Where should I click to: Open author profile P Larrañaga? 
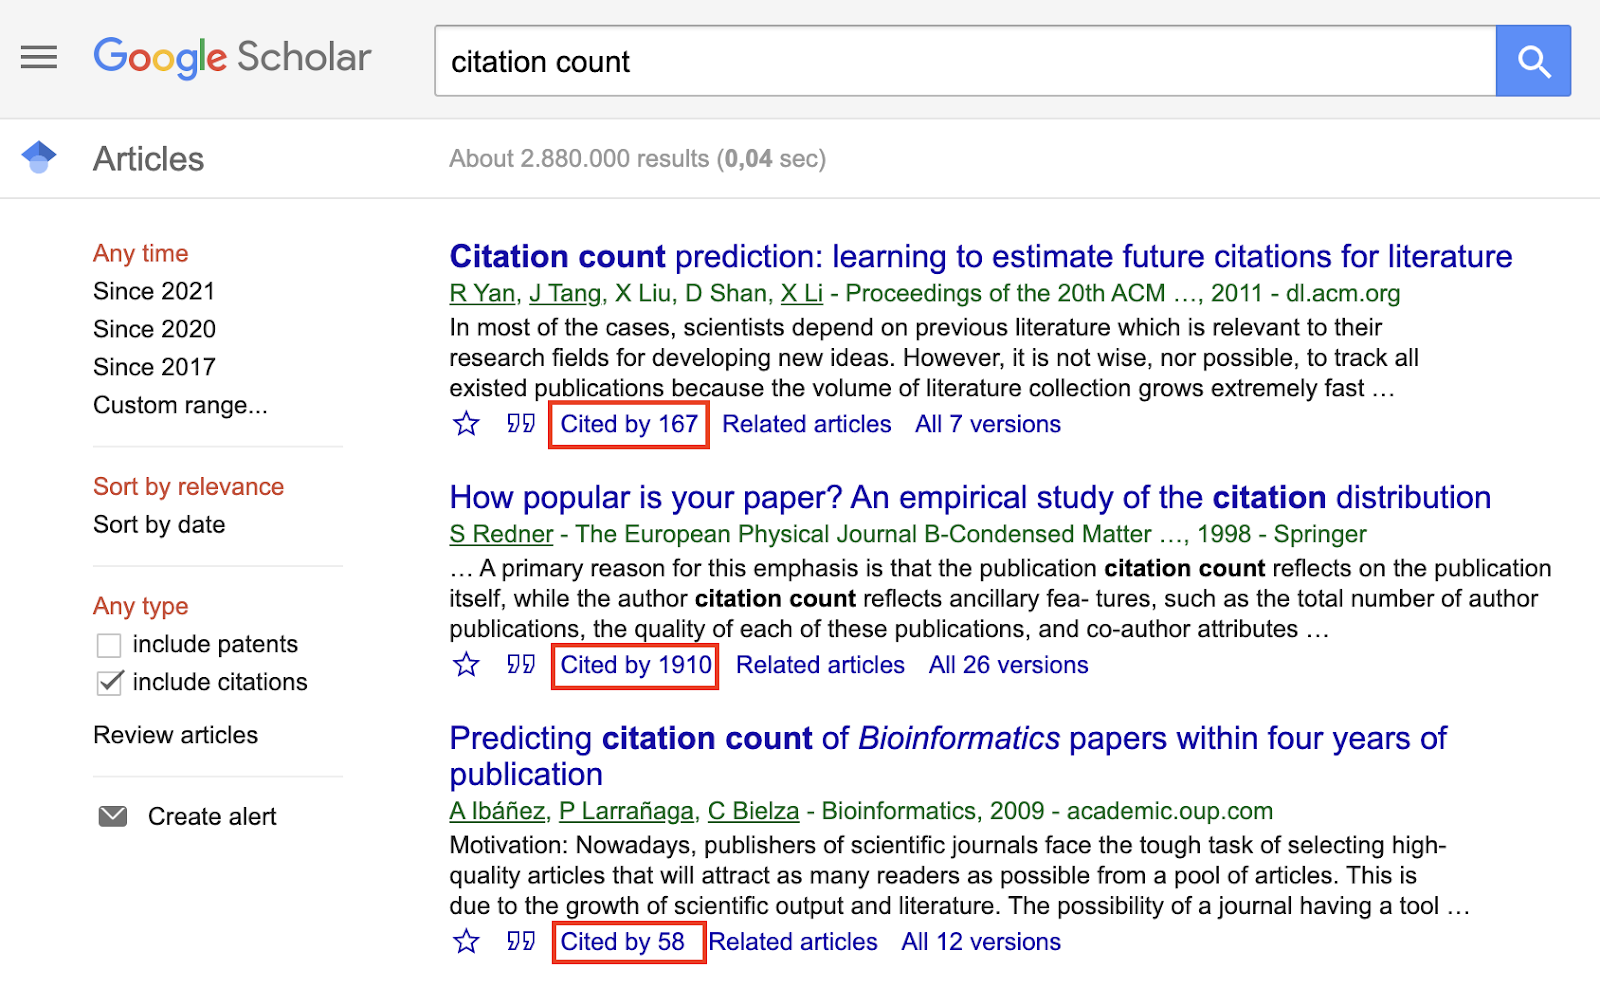(627, 811)
